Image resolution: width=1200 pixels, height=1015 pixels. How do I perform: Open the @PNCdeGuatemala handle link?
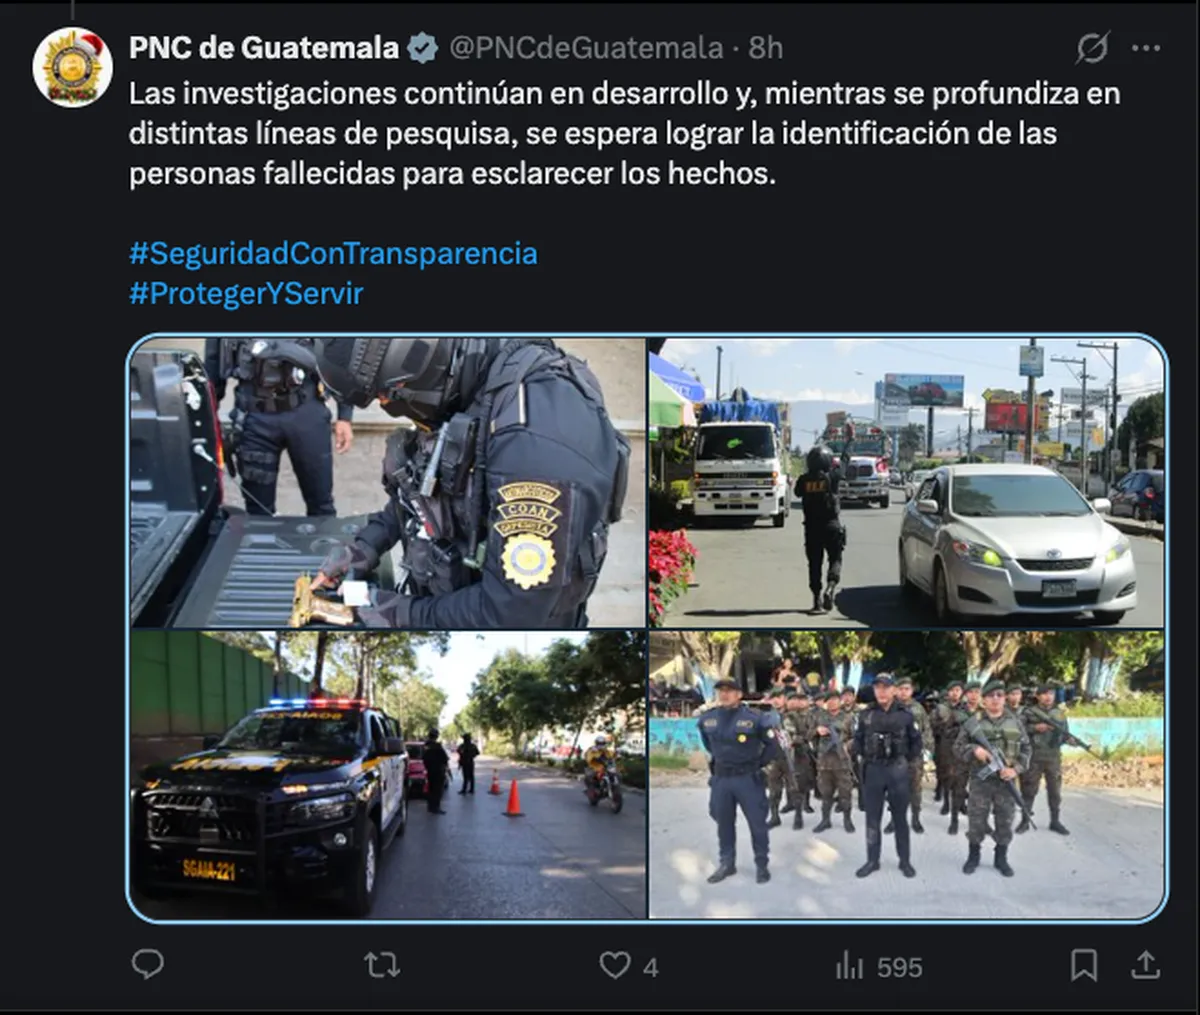pos(586,47)
